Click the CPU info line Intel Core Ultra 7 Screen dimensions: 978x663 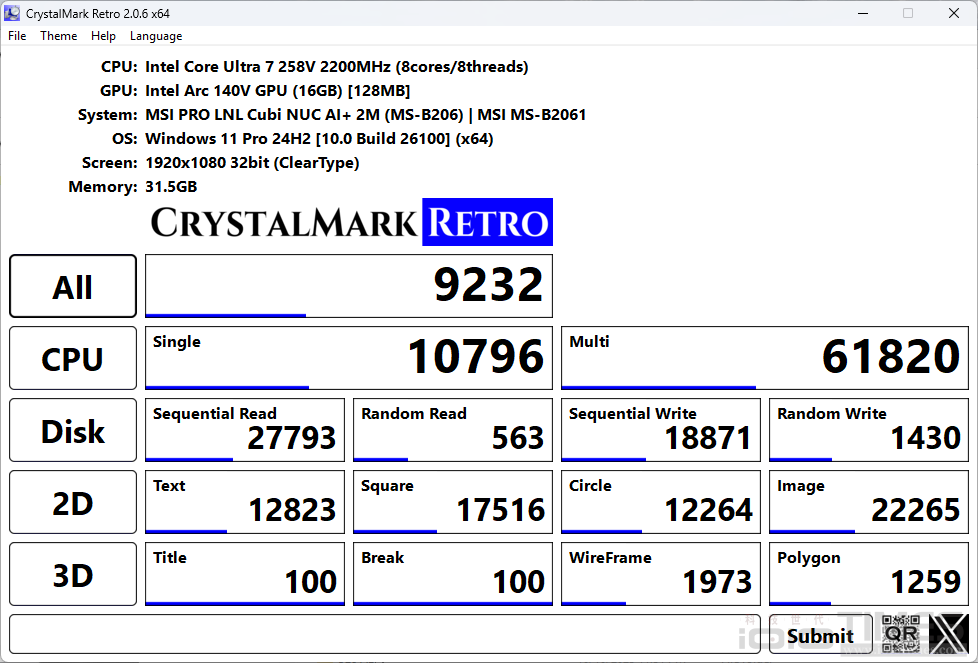point(337,67)
